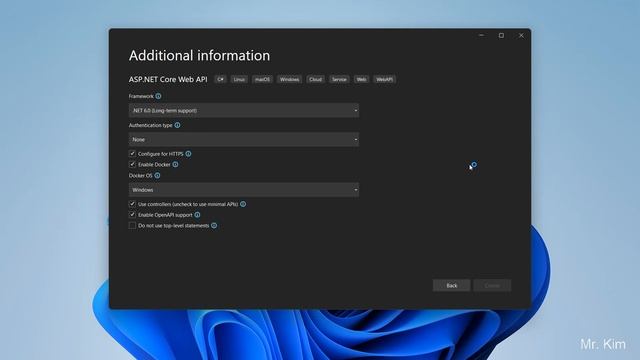Uncheck the Enable Docker checkbox

(x=132, y=164)
